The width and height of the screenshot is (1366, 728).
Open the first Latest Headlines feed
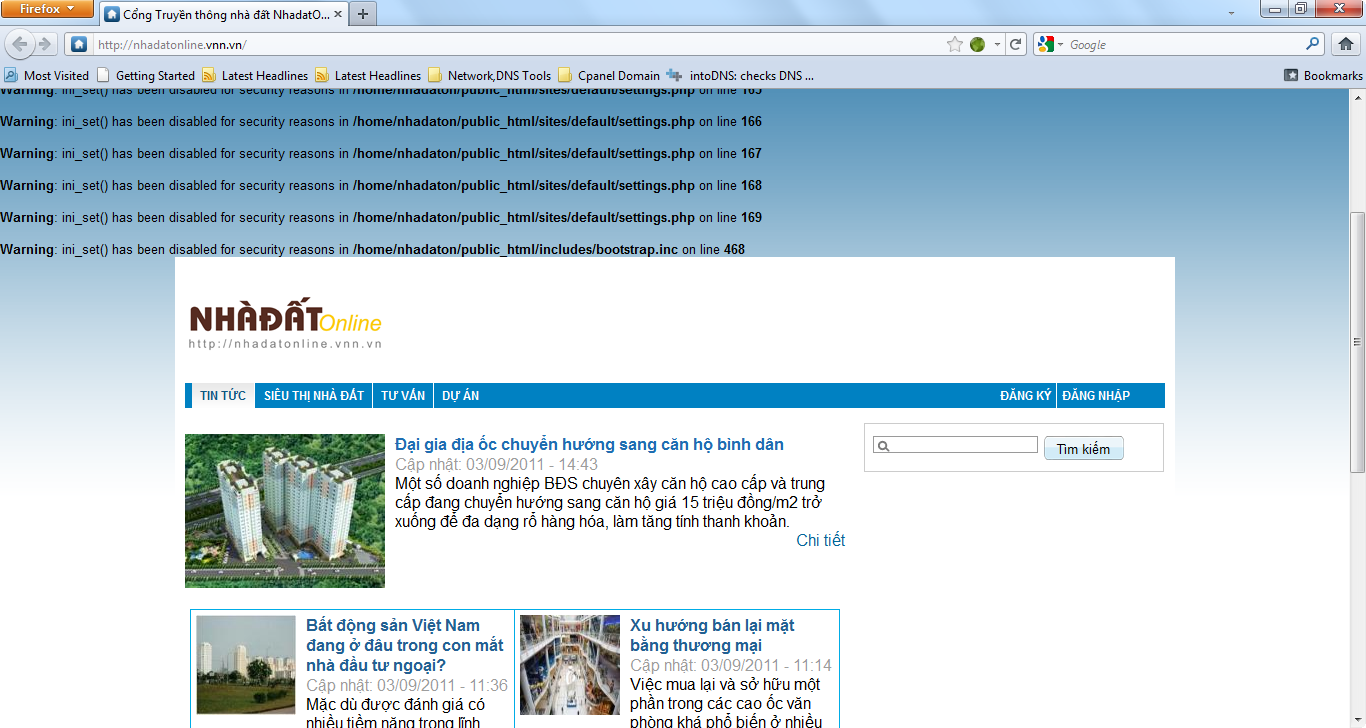click(x=255, y=75)
